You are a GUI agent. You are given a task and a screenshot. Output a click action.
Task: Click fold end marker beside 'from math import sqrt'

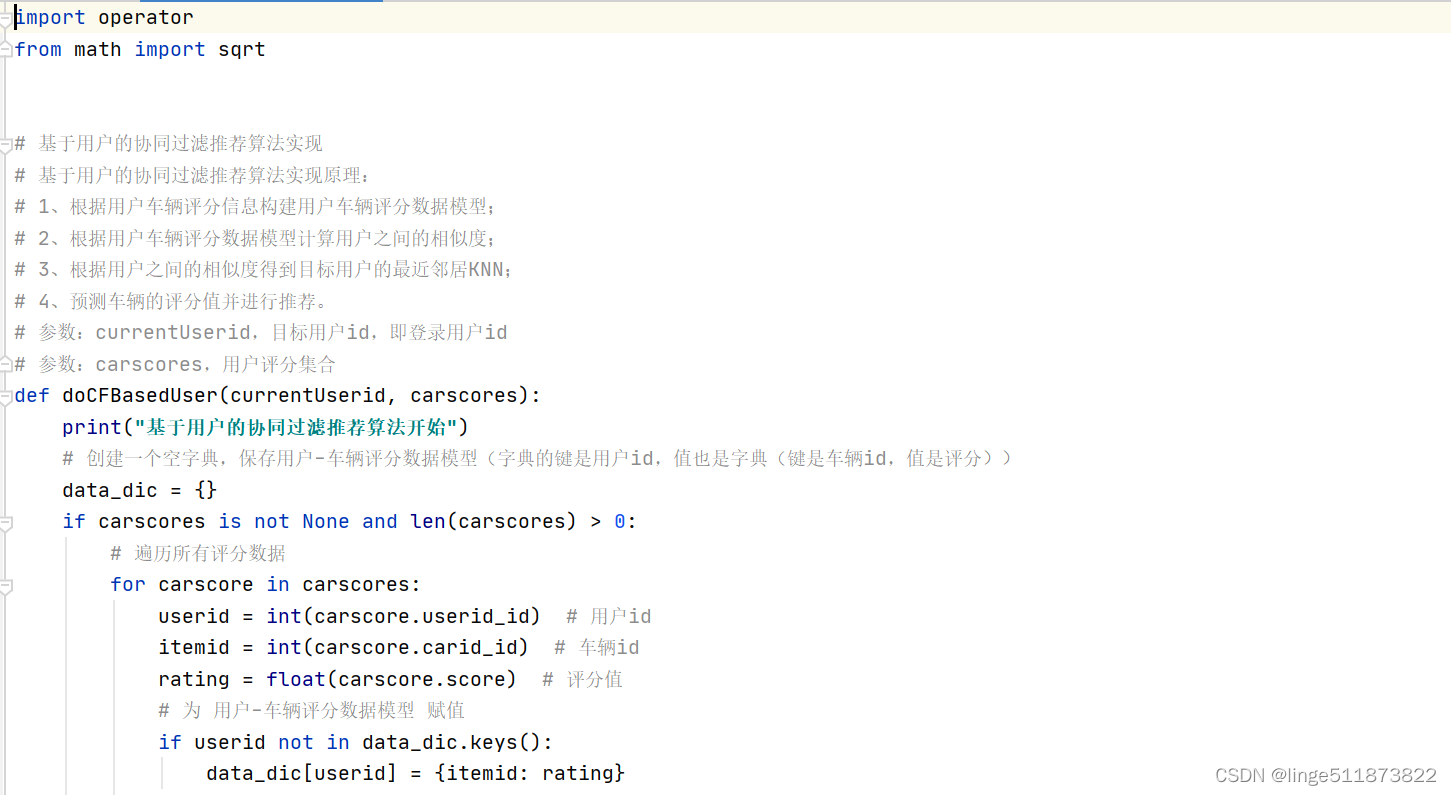(x=6, y=50)
